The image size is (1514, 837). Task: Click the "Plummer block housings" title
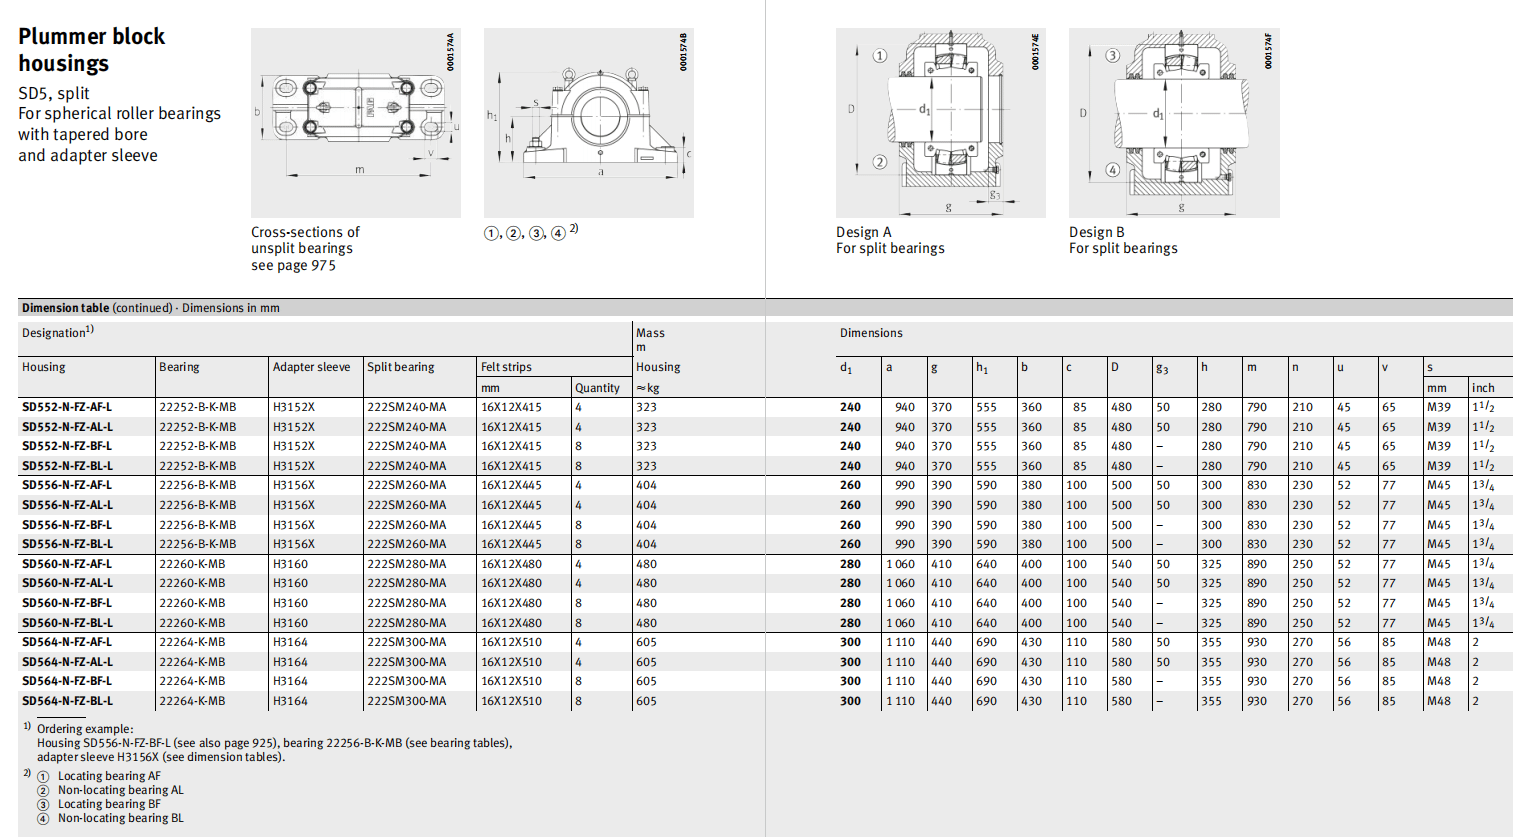point(91,50)
